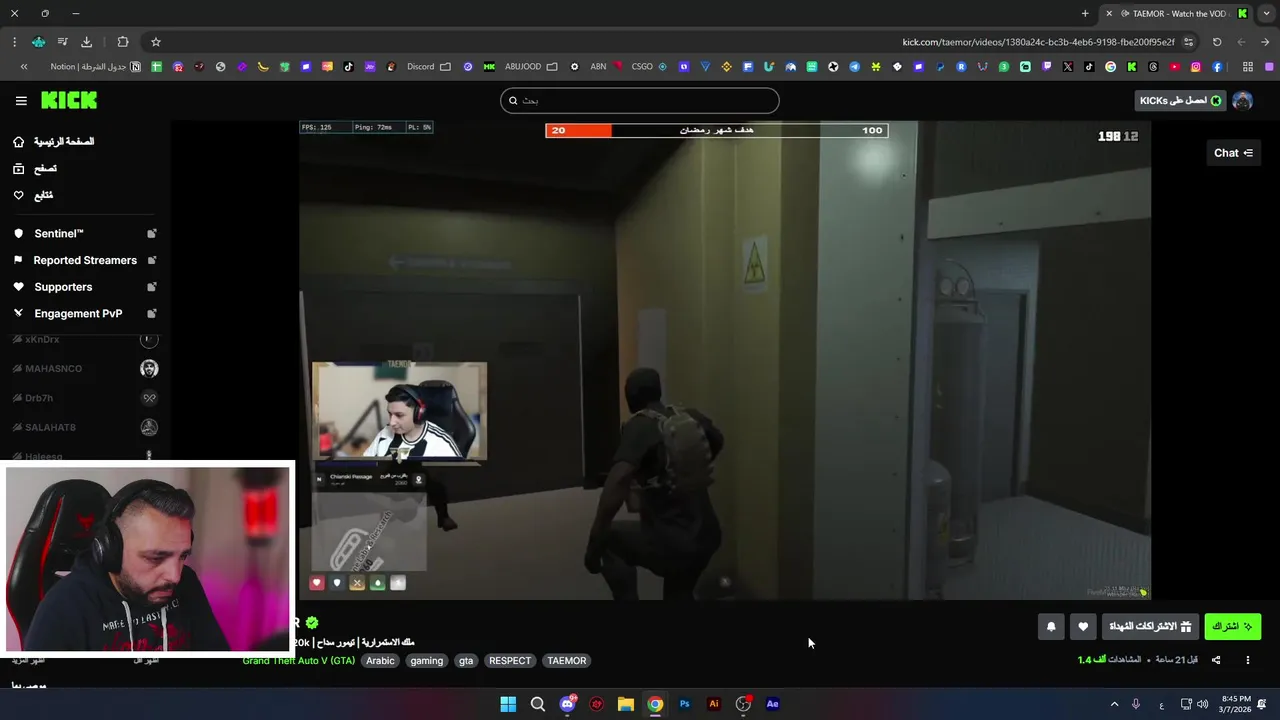Viewport: 1280px width, 720px height.
Task: Open the tab search dropdown arrow
Action: [x=1266, y=13]
